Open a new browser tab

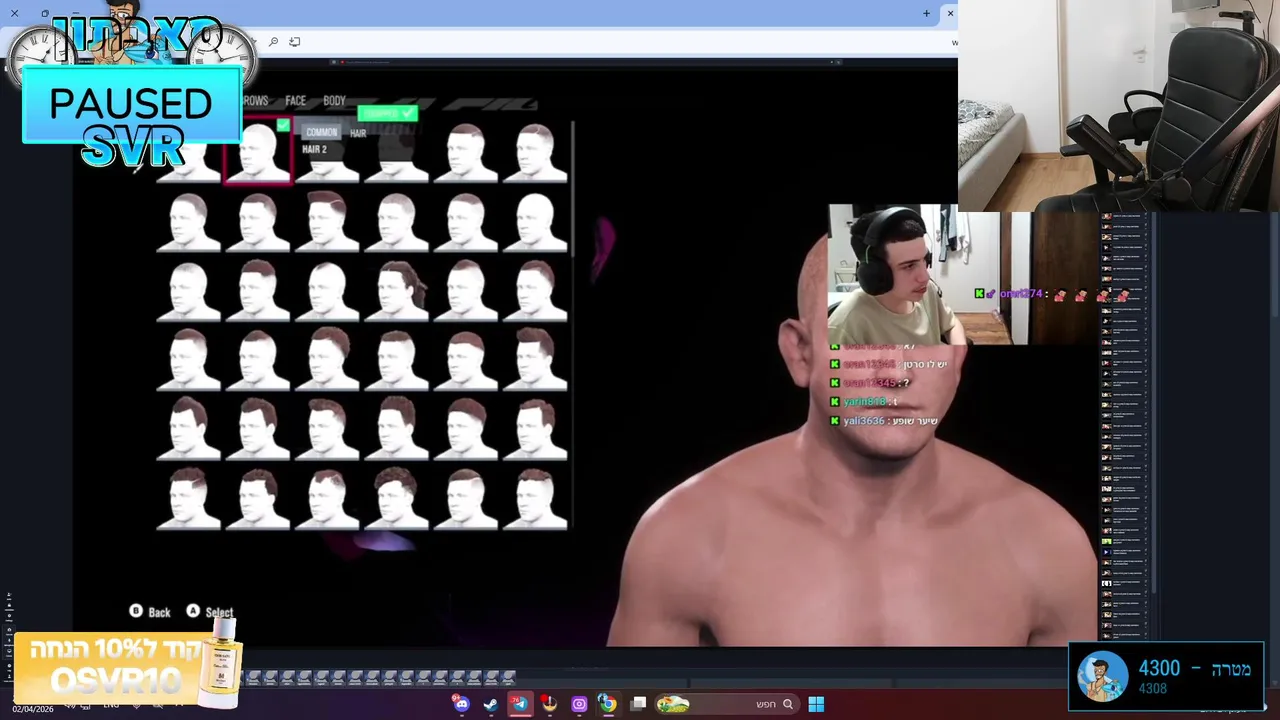[926, 13]
